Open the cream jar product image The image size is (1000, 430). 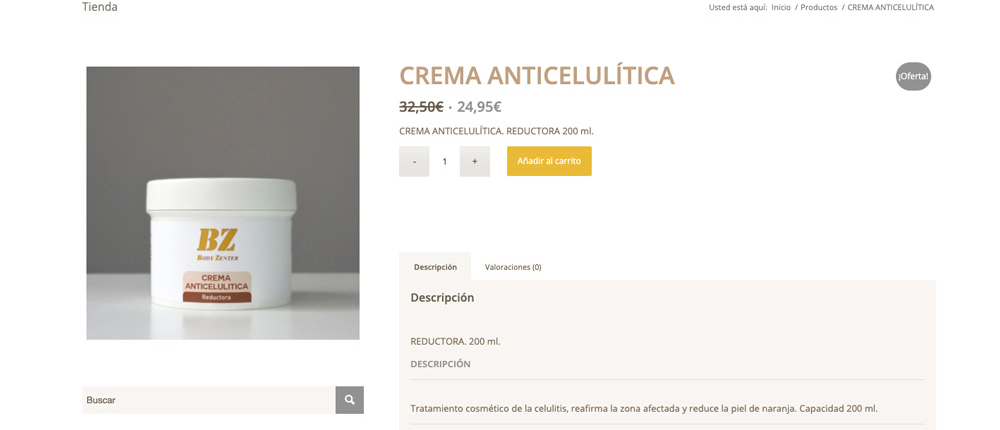pyautogui.click(x=223, y=203)
